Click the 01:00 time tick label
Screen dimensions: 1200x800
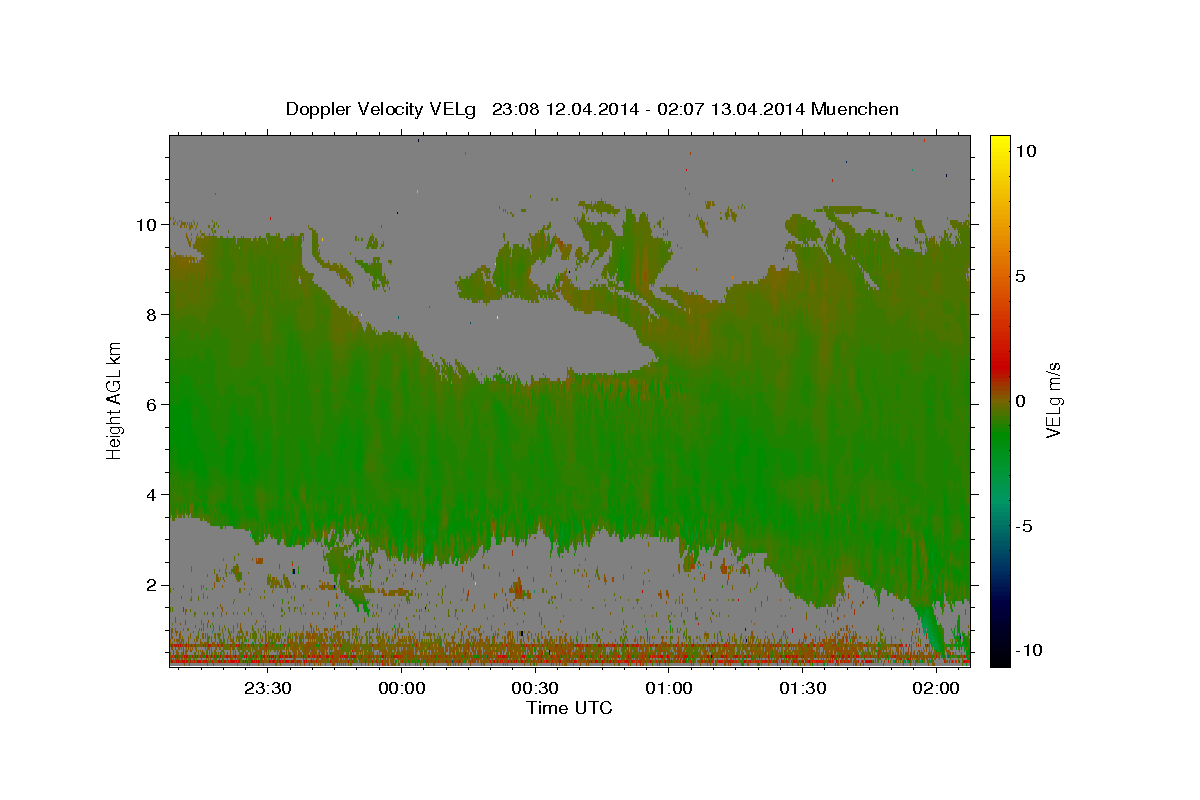669,688
